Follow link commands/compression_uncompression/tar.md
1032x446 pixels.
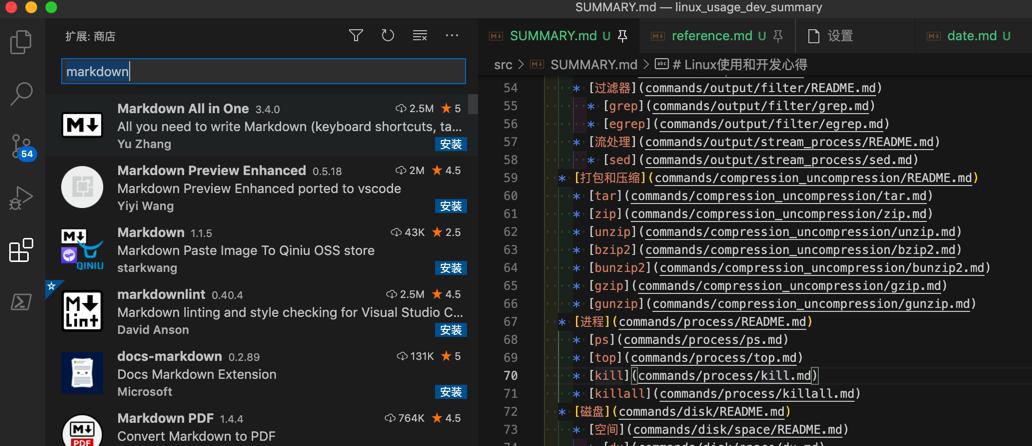778,195
